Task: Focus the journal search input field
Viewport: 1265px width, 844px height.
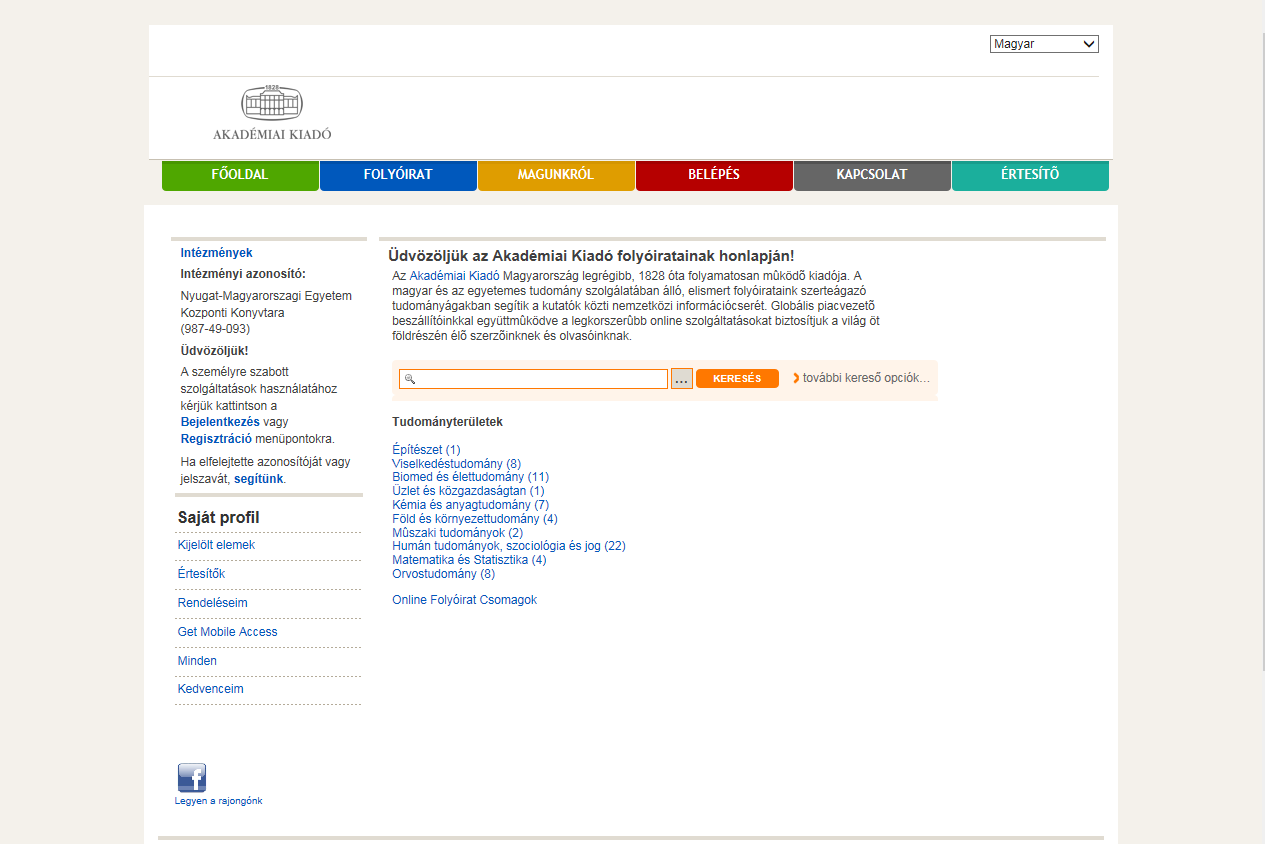Action: pos(533,379)
